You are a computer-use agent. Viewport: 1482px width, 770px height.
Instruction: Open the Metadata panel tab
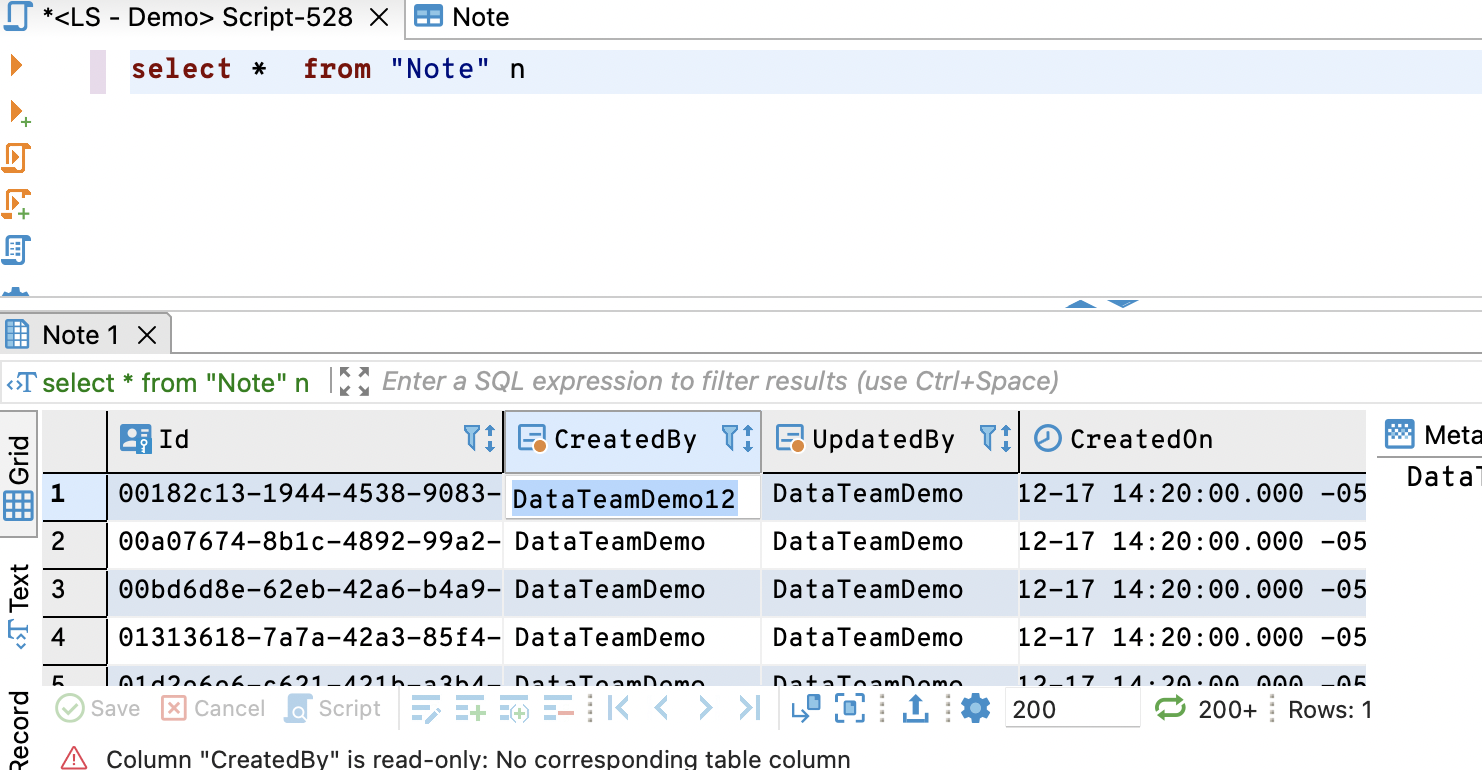click(1433, 435)
